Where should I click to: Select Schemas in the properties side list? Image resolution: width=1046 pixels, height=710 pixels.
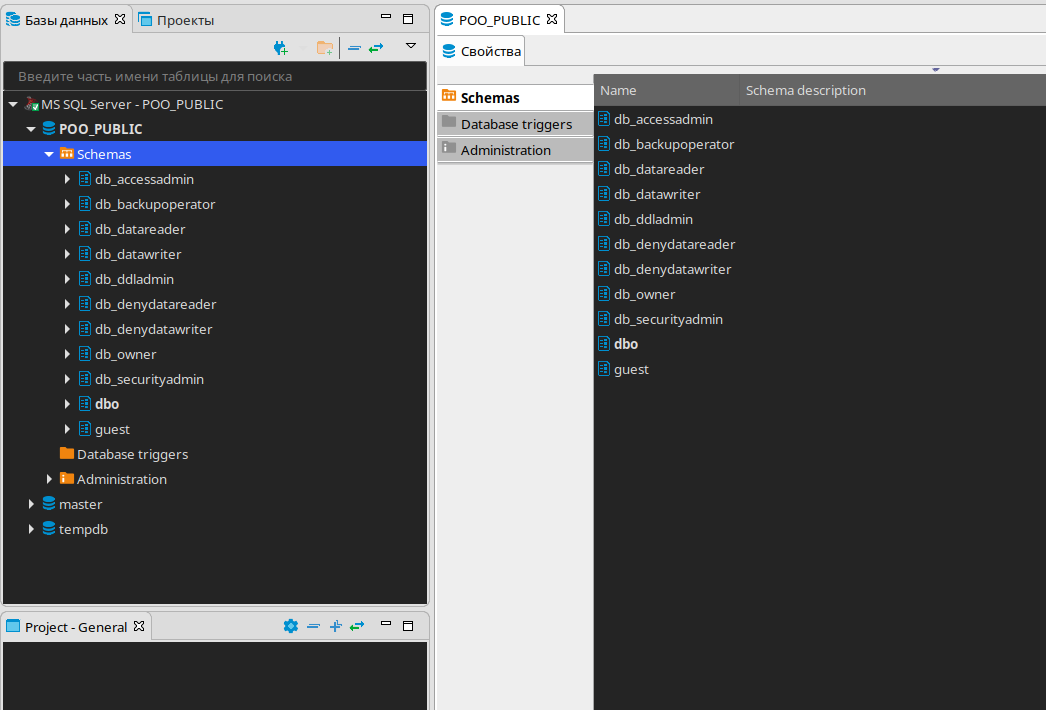(x=515, y=97)
